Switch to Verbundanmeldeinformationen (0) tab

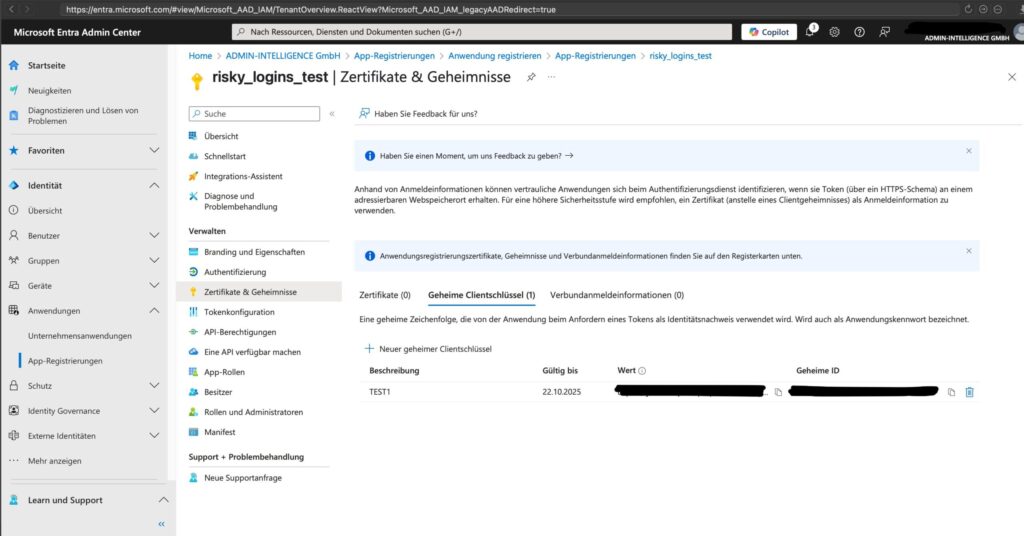pos(616,295)
